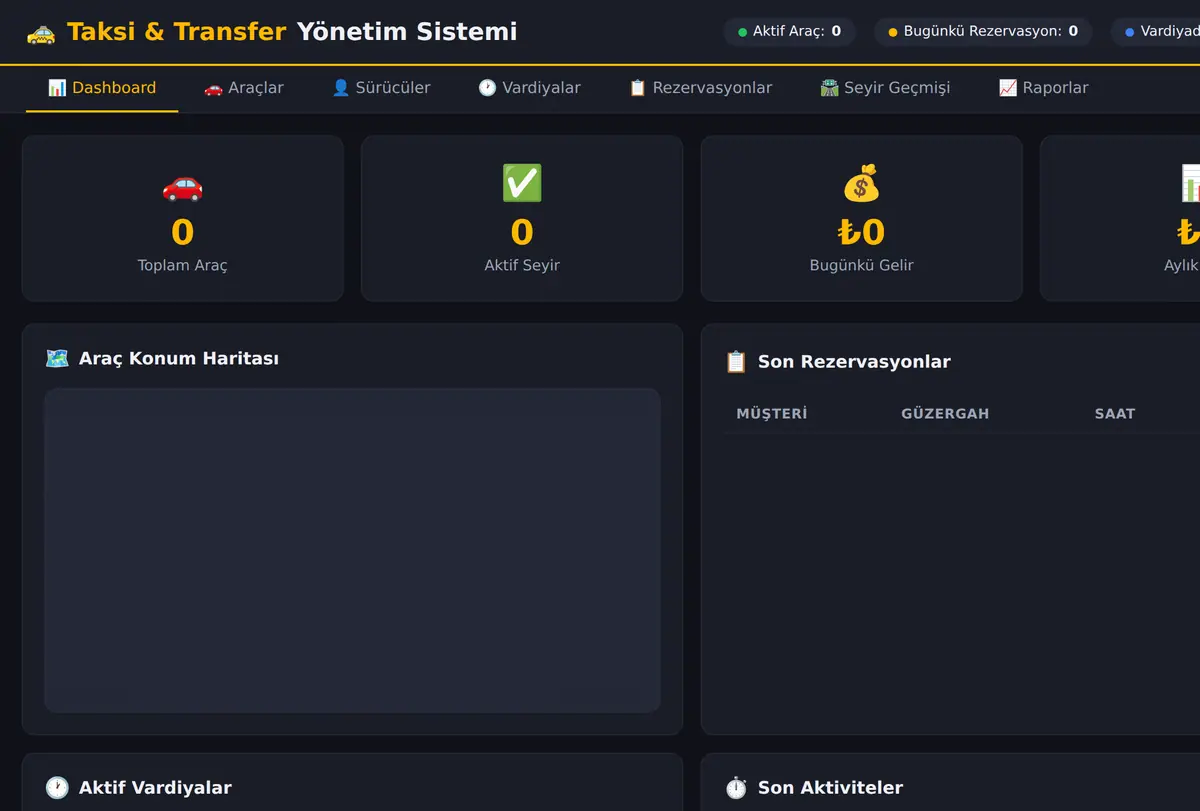The image size is (1200, 811).
Task: Click the Bugünkü Gelir label
Action: point(862,266)
